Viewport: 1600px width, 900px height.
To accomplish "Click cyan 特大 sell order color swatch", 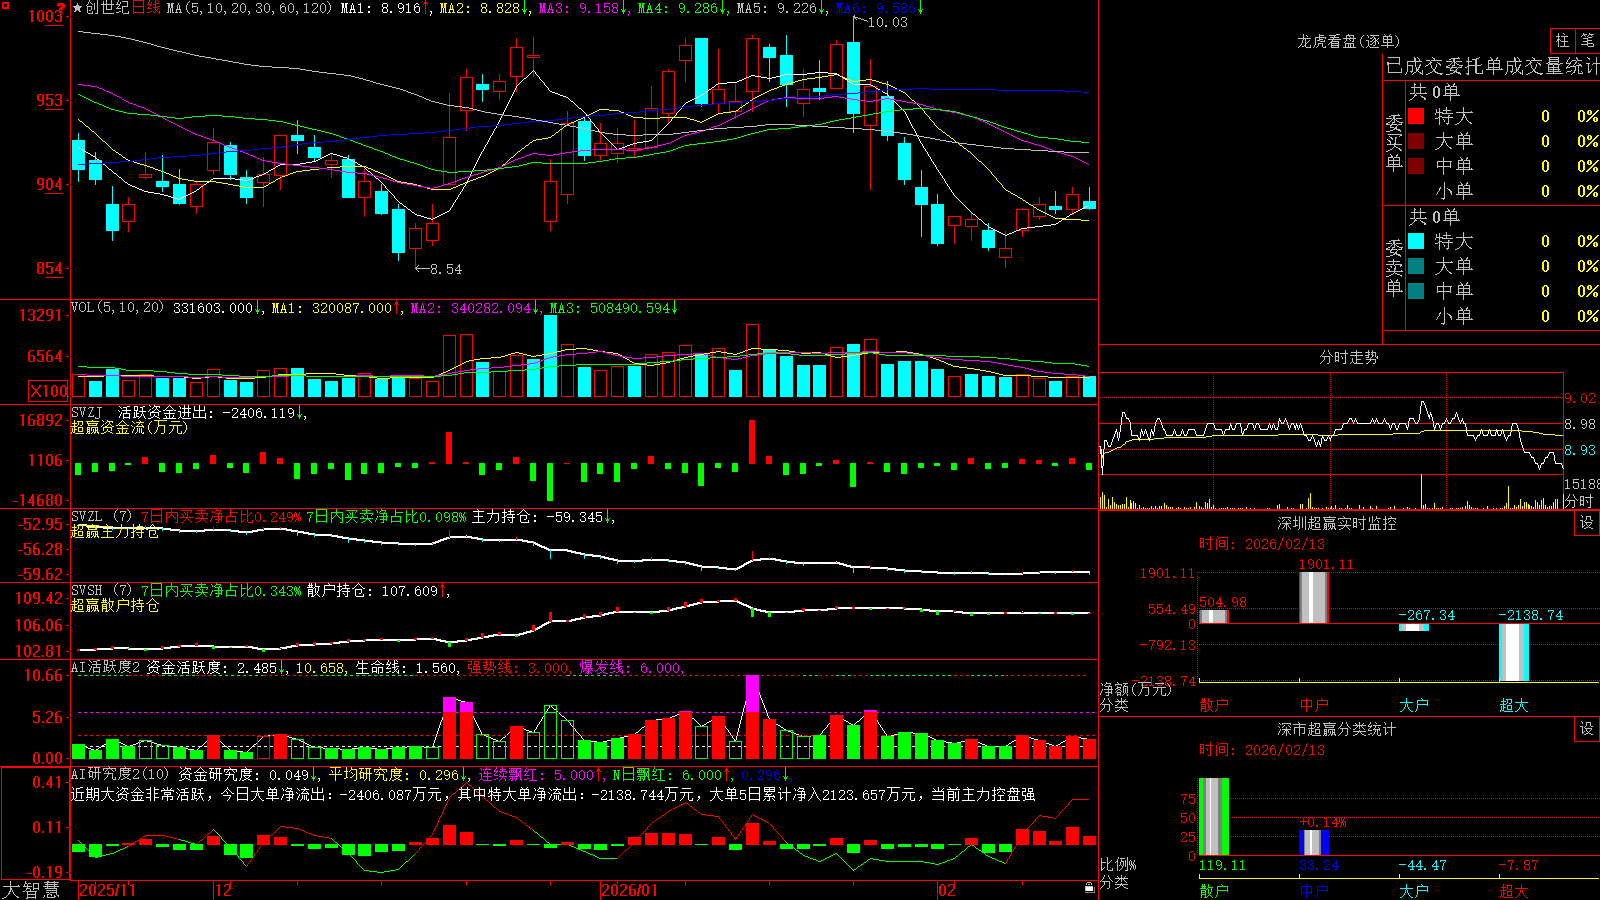I will (x=1416, y=241).
